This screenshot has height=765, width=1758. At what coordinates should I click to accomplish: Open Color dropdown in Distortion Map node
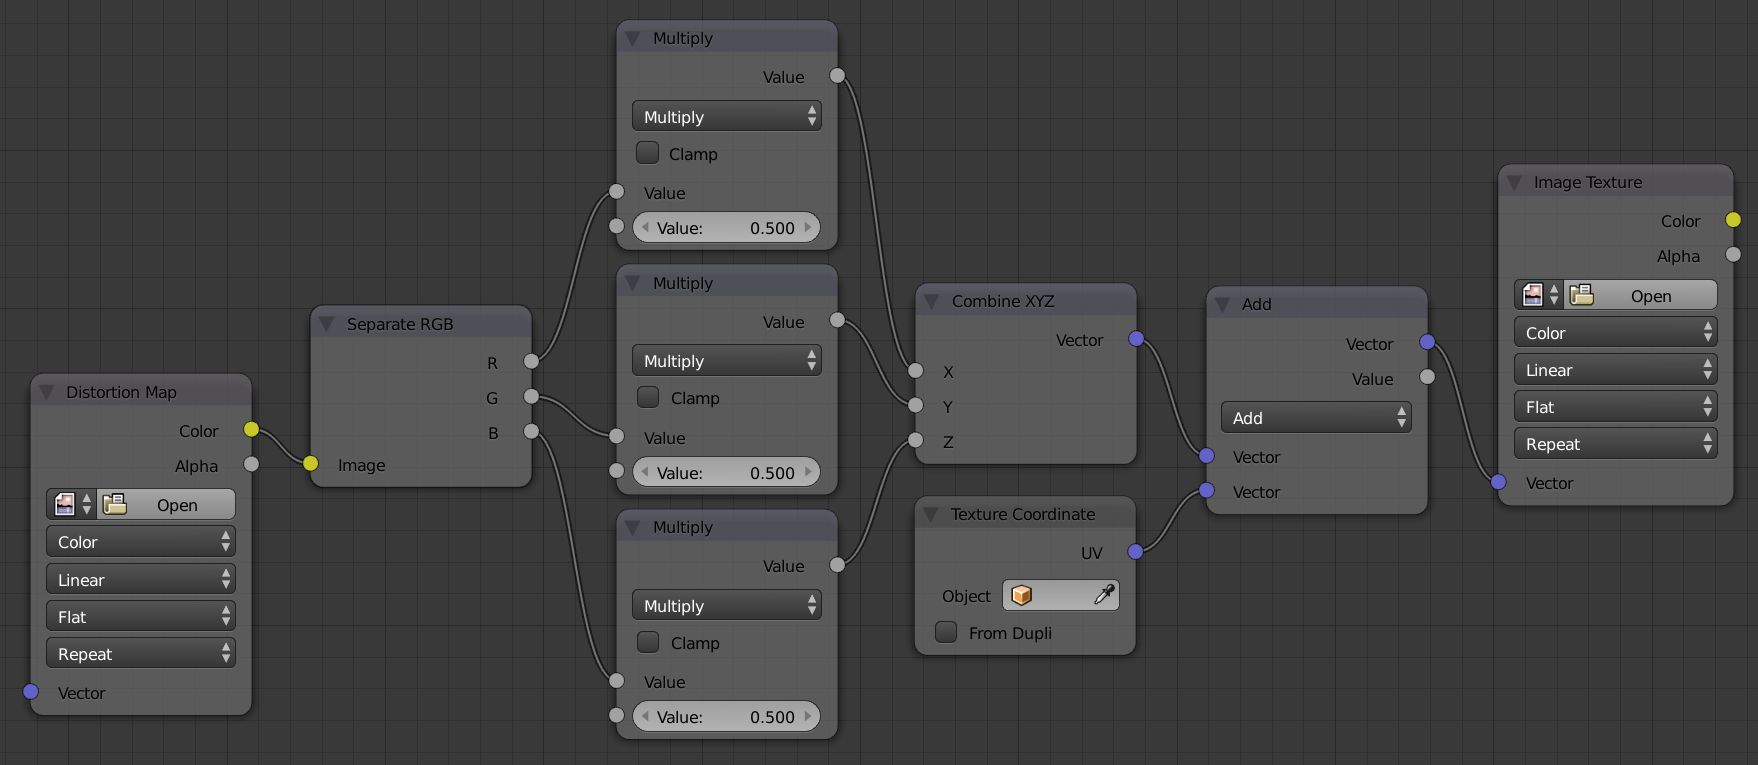141,541
